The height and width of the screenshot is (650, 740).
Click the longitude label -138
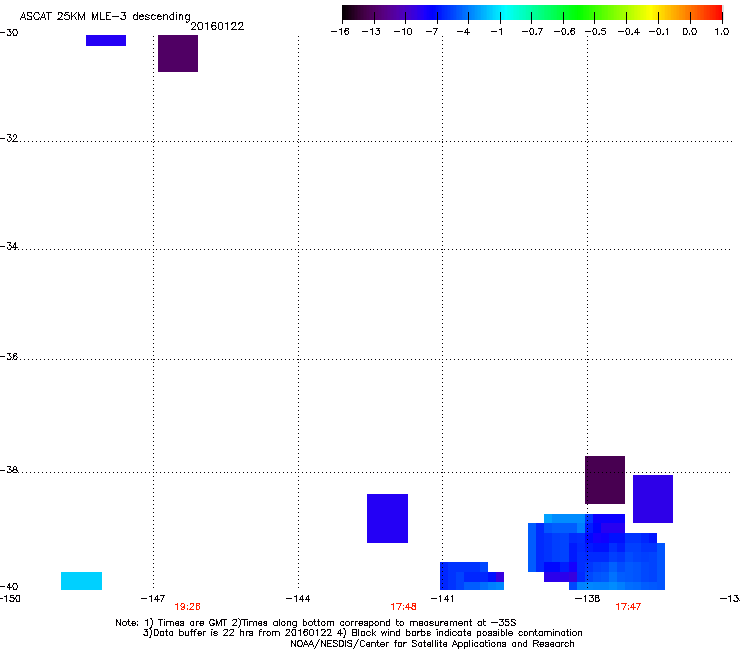tap(588, 599)
